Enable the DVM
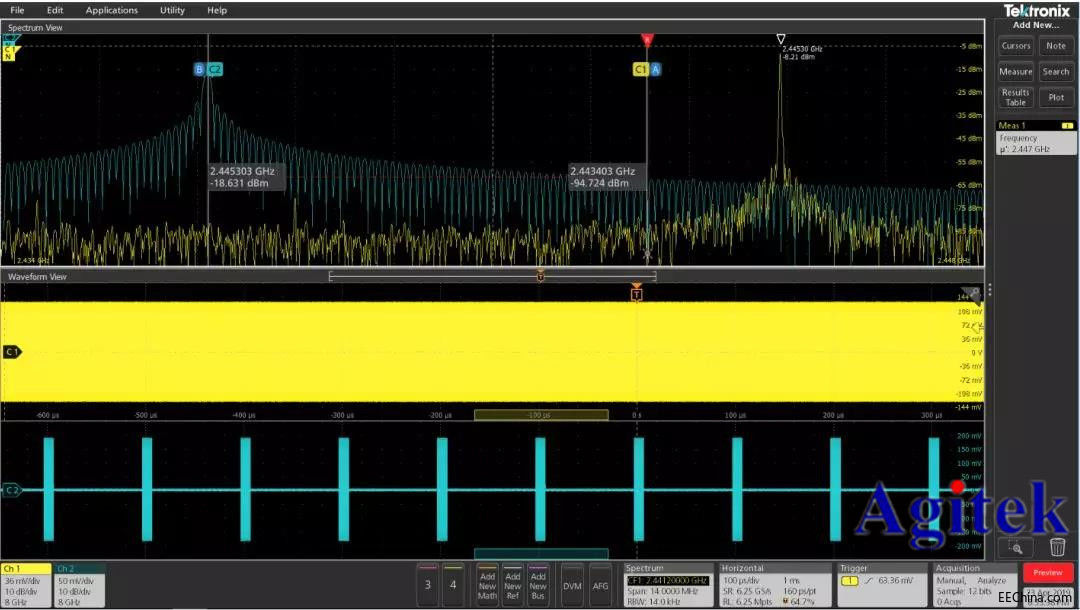The image size is (1080, 610). click(x=572, y=585)
